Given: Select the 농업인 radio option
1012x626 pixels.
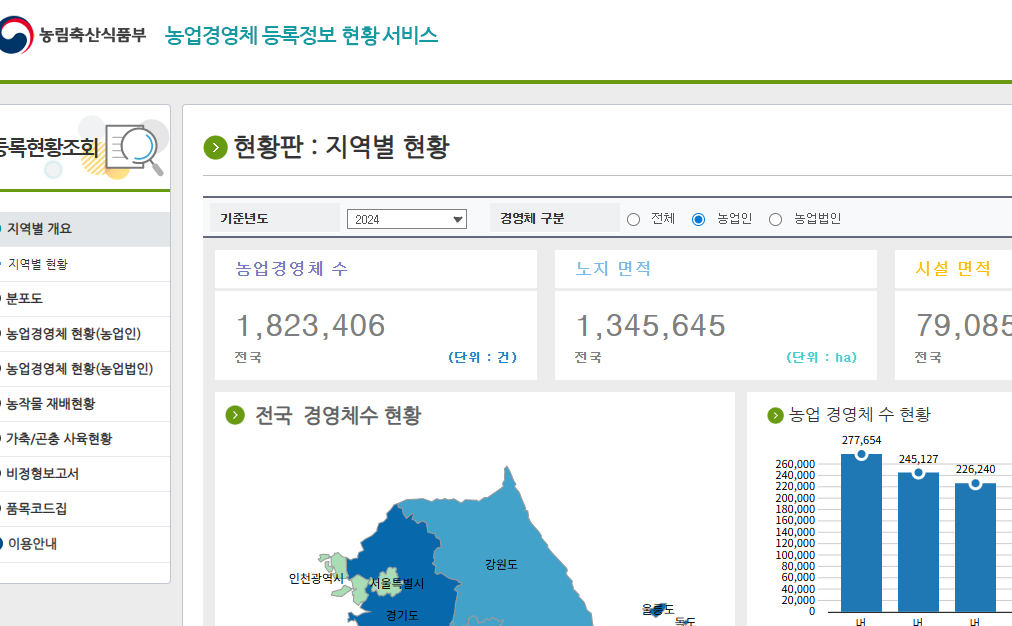Looking at the screenshot, I should pyautogui.click(x=697, y=218).
